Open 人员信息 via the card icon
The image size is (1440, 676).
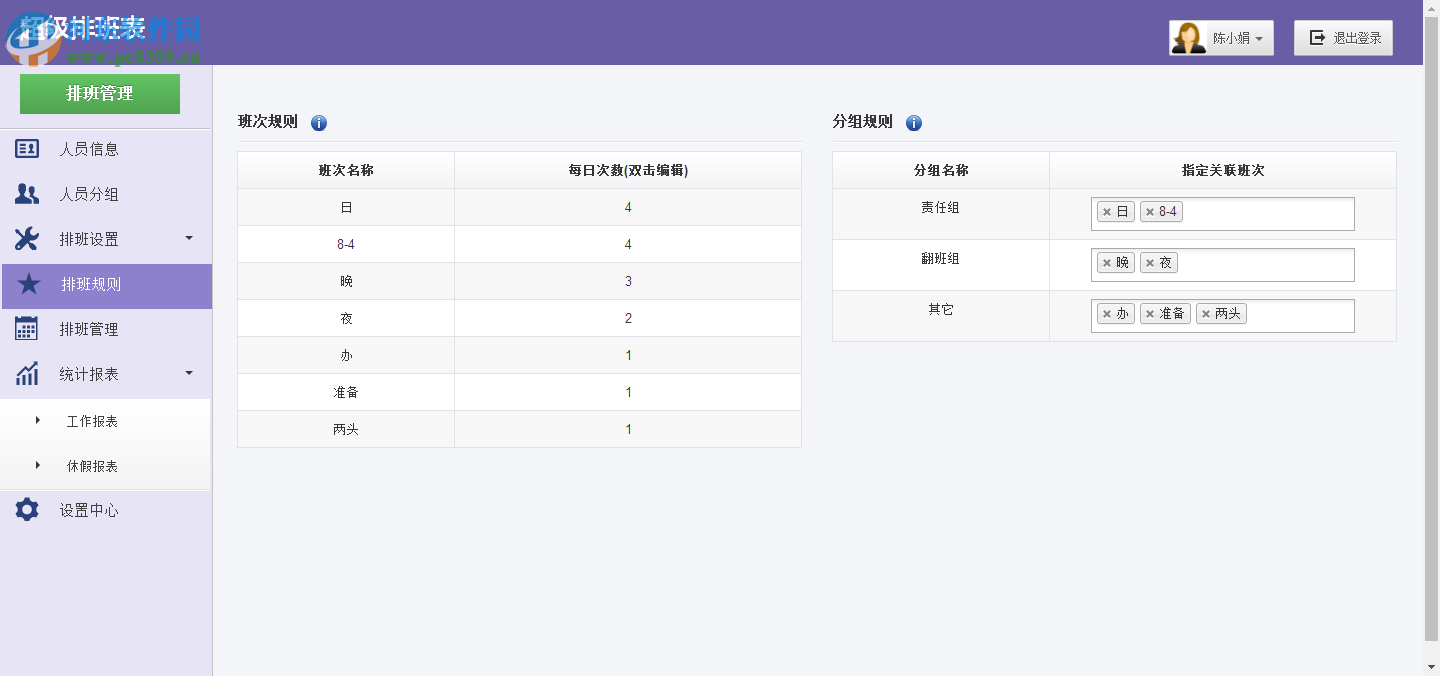(25, 148)
